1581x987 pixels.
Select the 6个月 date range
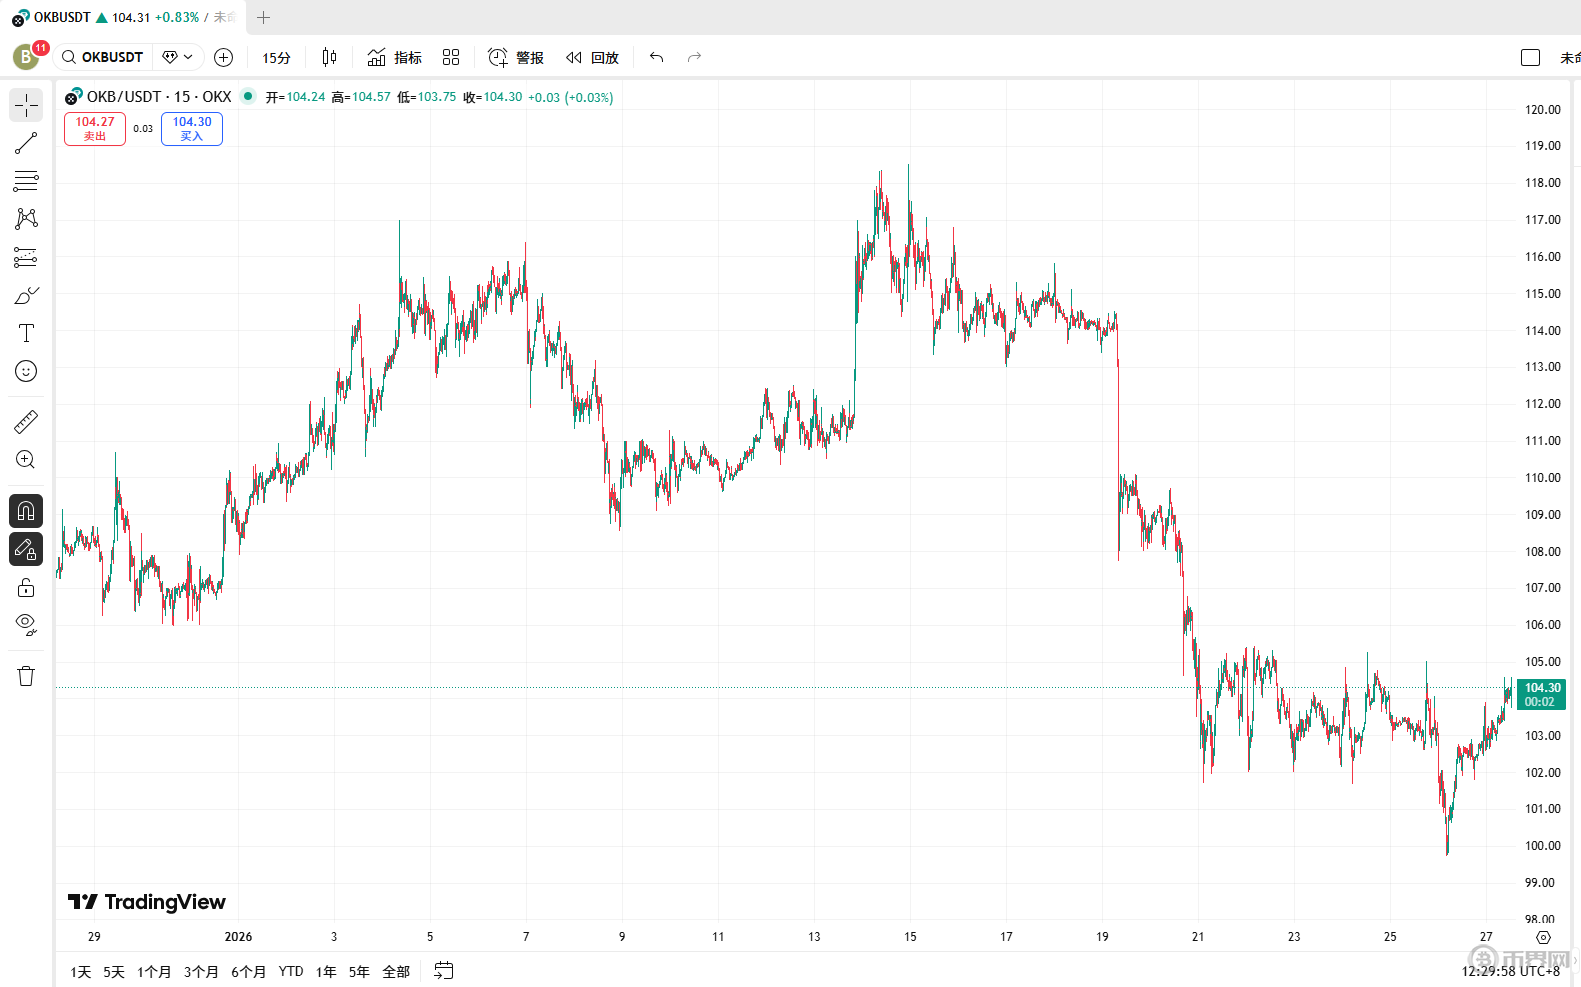pos(249,972)
